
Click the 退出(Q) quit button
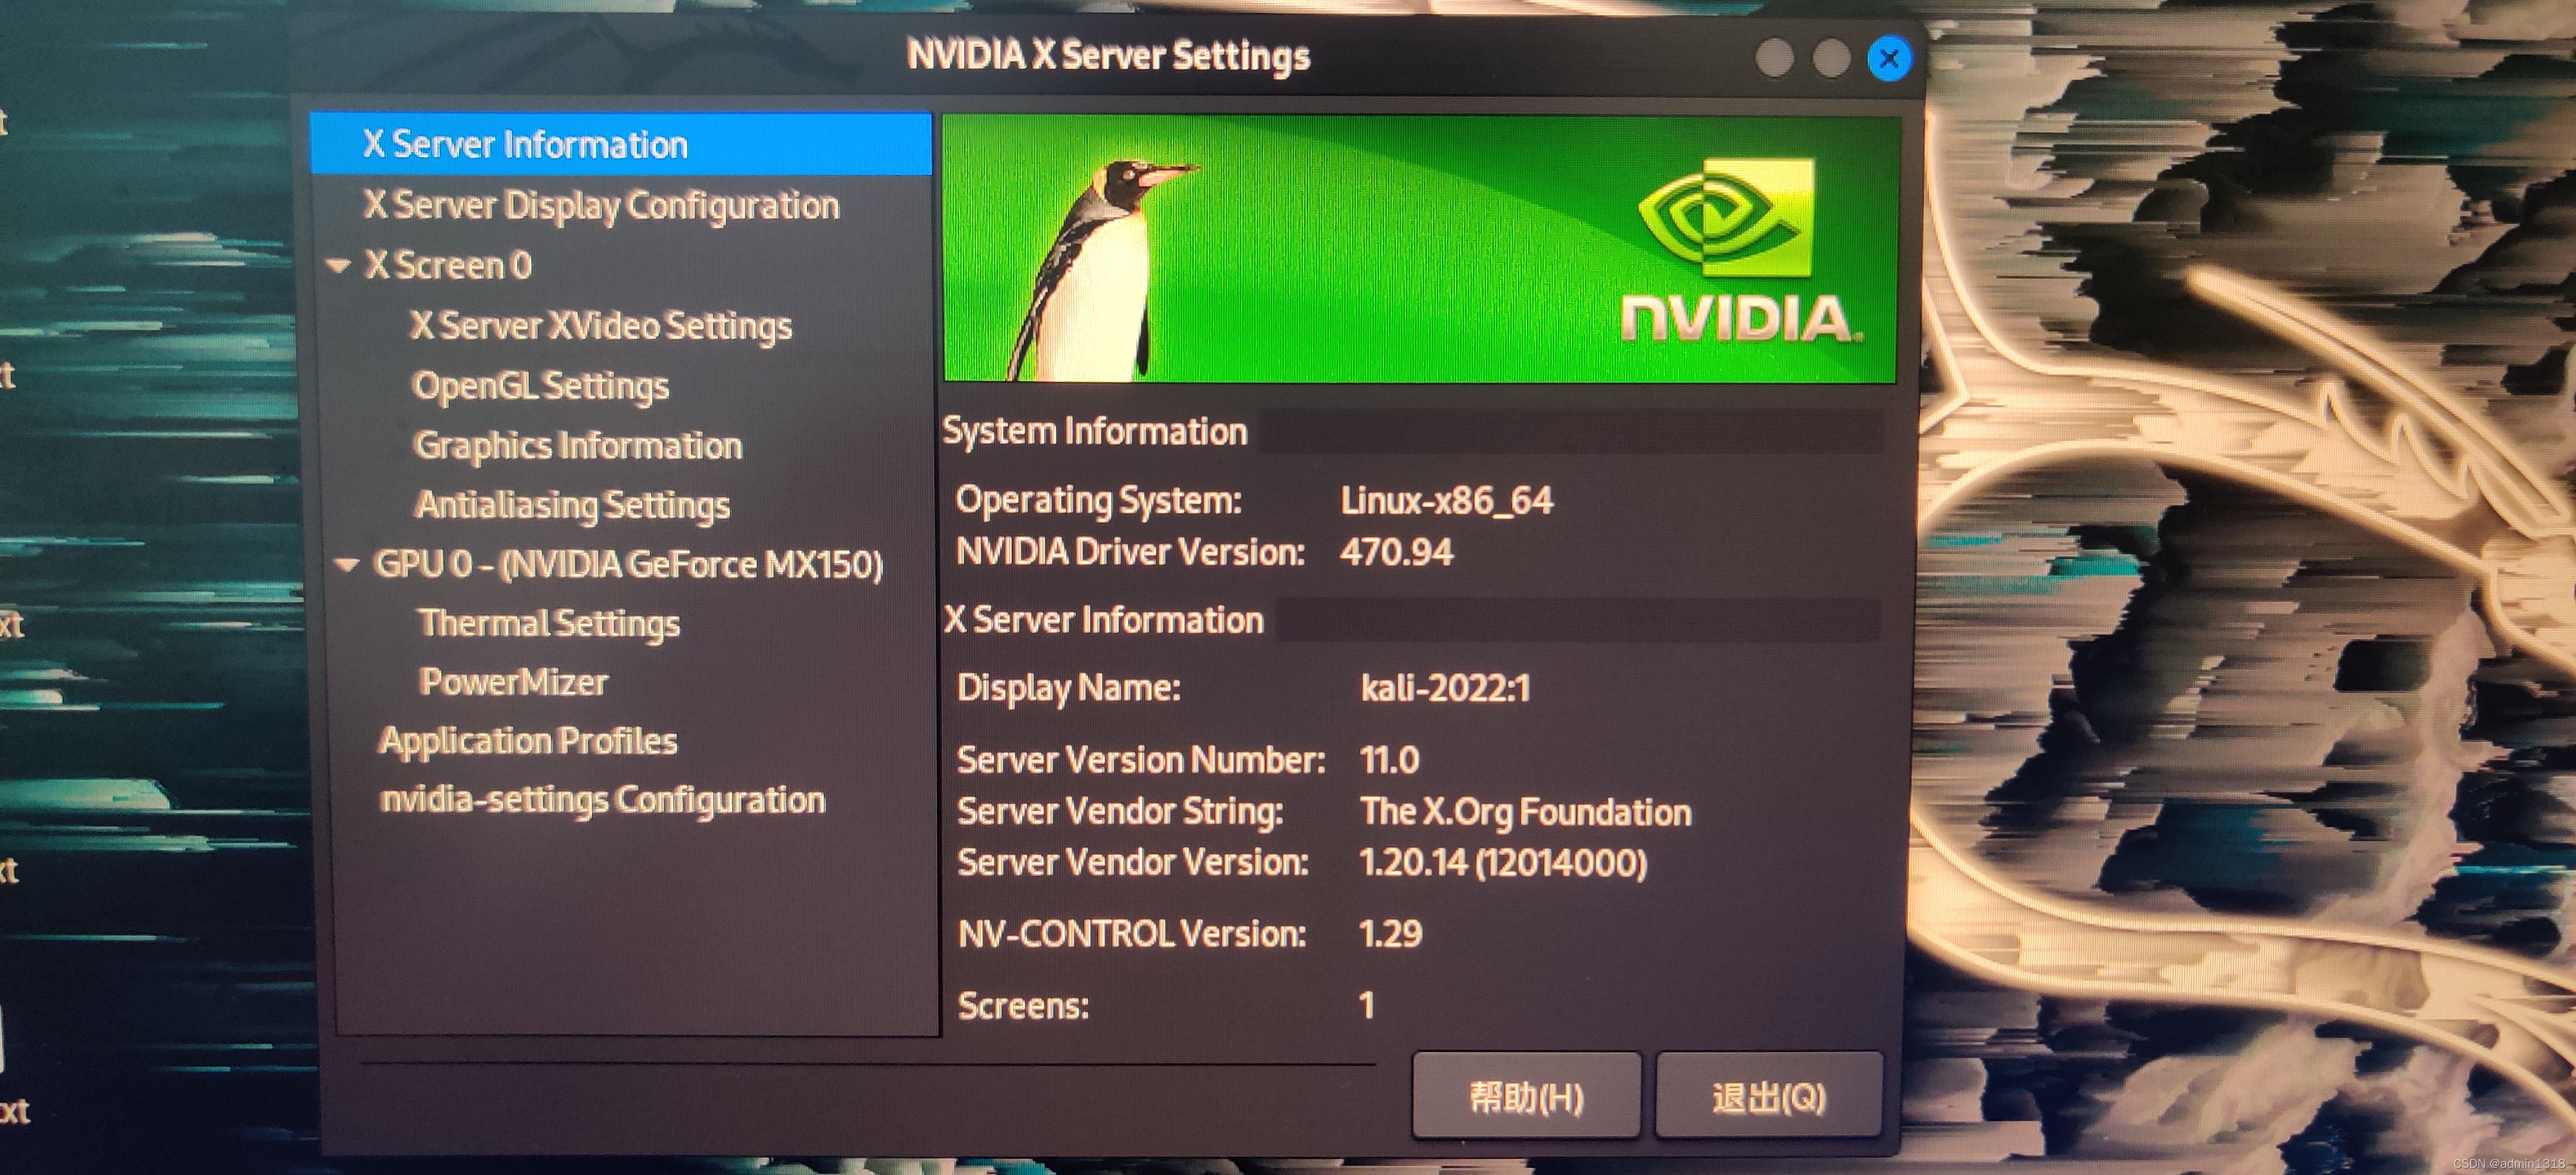(x=1769, y=1095)
